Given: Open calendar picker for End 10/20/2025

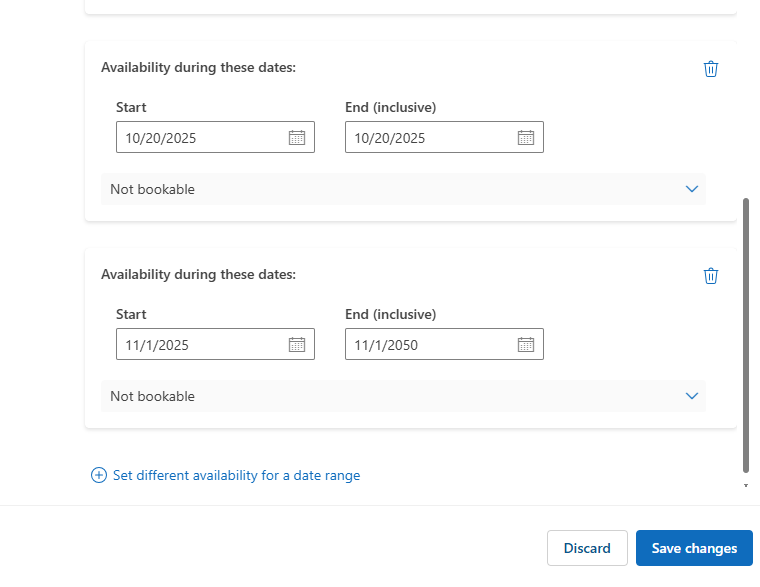Looking at the screenshot, I should (526, 138).
